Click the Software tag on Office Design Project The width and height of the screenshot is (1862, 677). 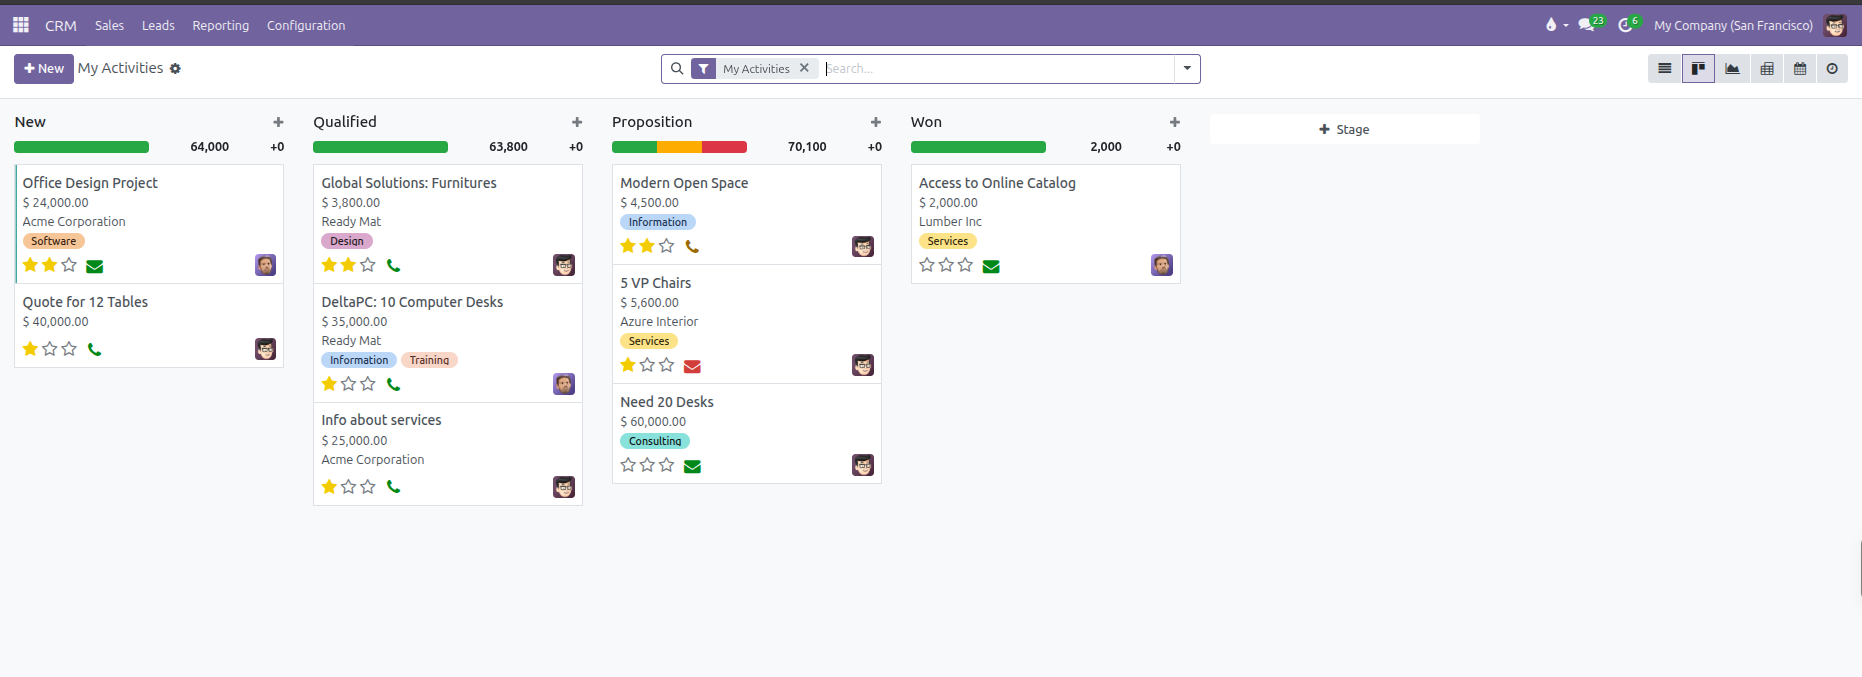[x=54, y=241]
